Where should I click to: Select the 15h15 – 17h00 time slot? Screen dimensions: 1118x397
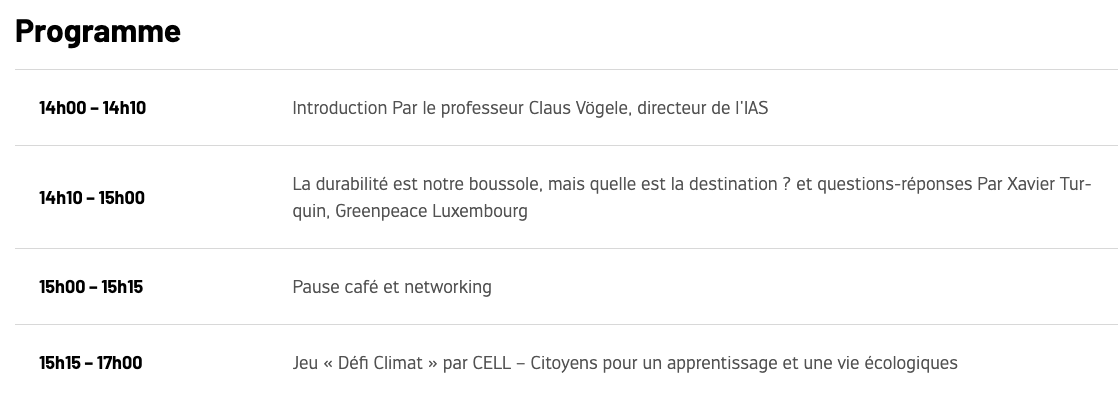(x=91, y=363)
